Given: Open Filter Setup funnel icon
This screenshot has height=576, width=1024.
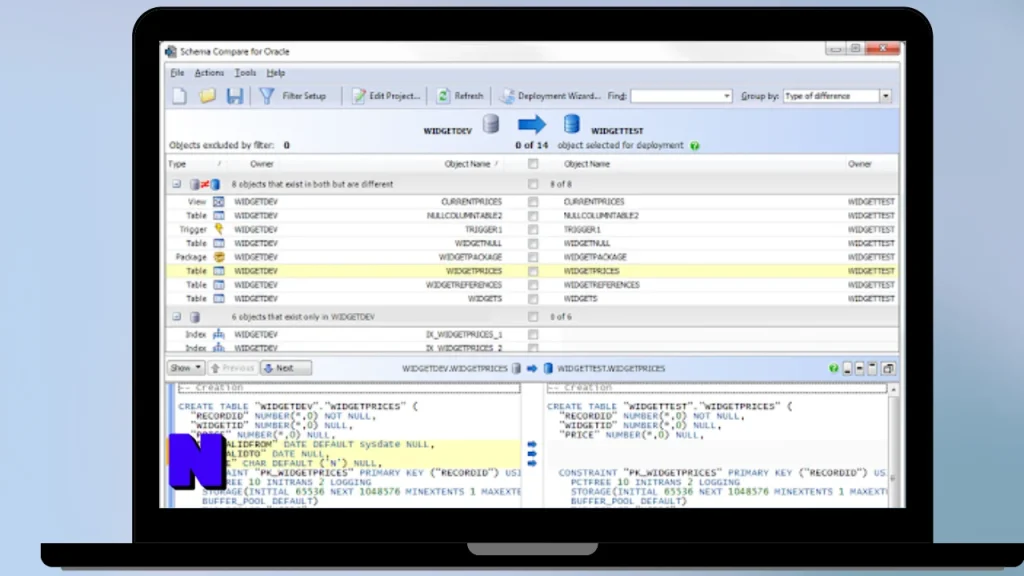Looking at the screenshot, I should point(266,96).
